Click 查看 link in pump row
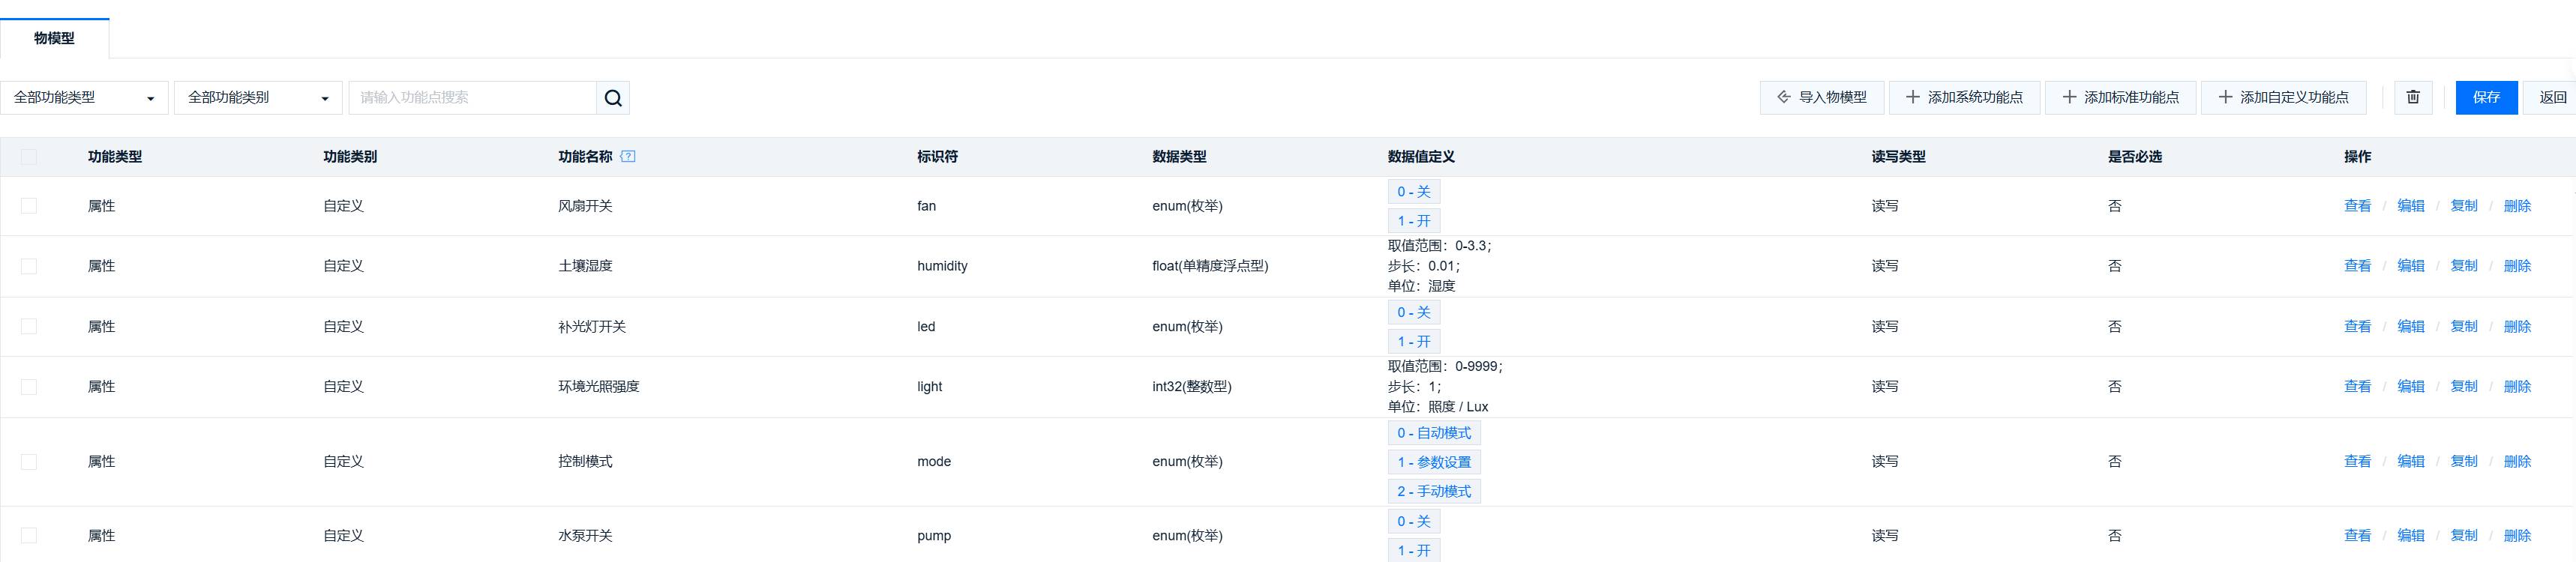 2357,536
